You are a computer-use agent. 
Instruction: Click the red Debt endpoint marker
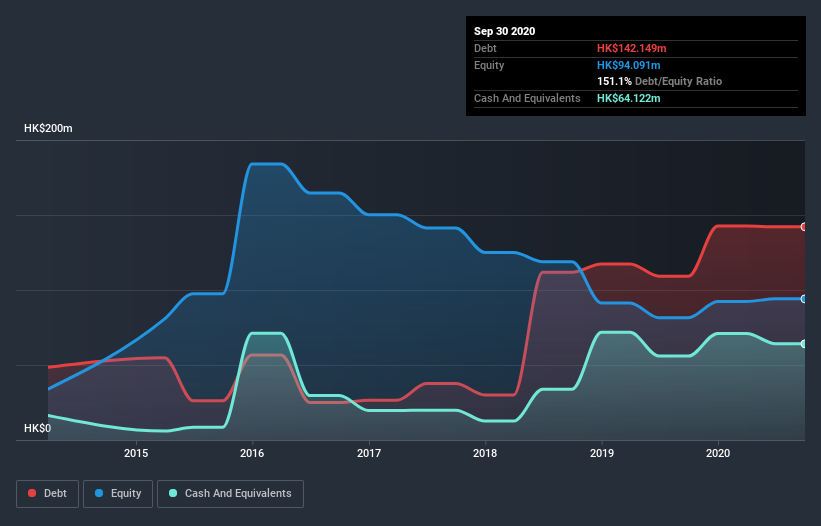coord(804,227)
